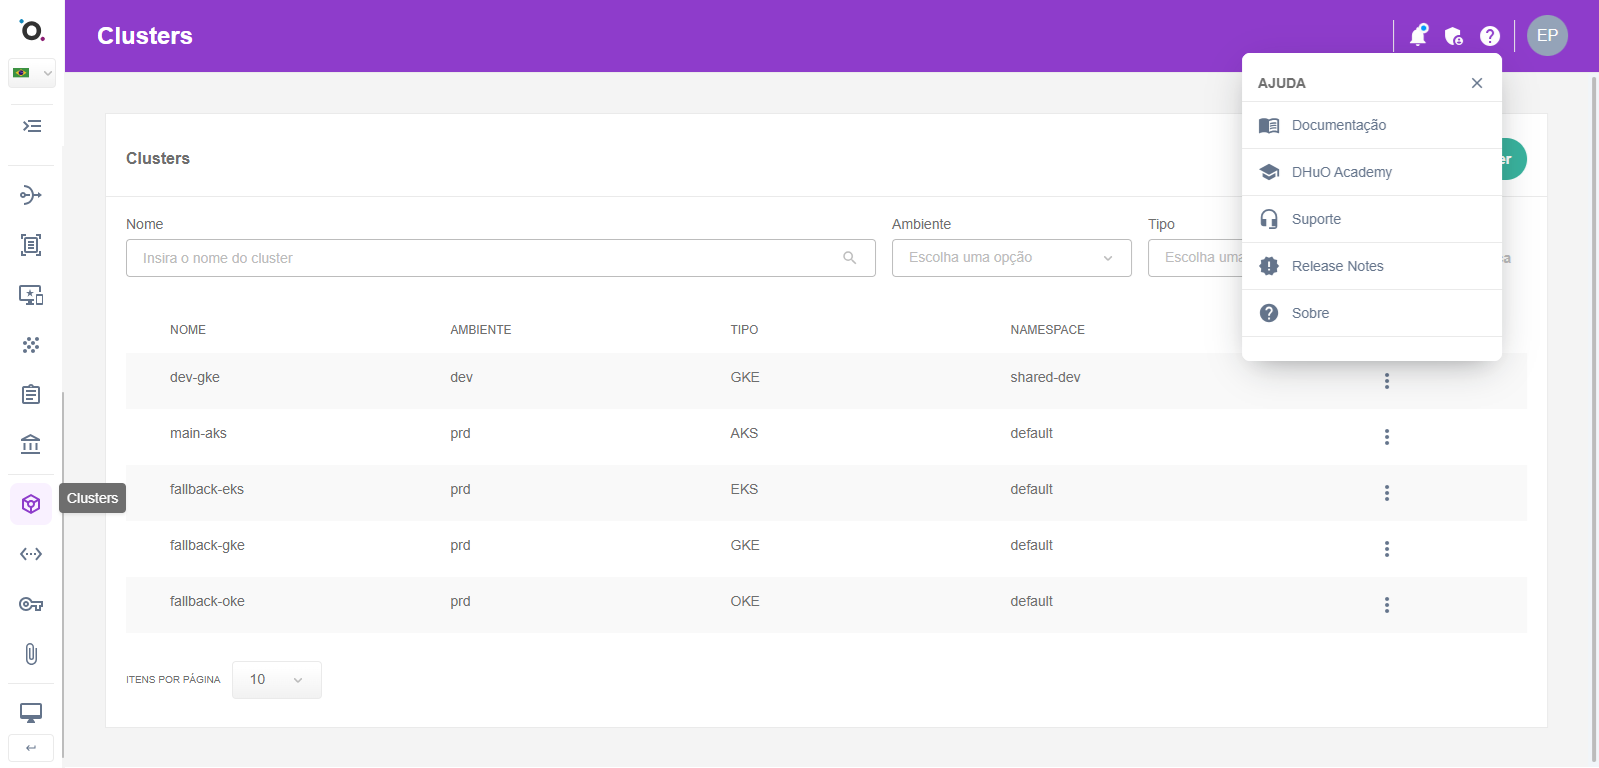
Task: Open the flow connector sidebar icon
Action: (x=31, y=195)
